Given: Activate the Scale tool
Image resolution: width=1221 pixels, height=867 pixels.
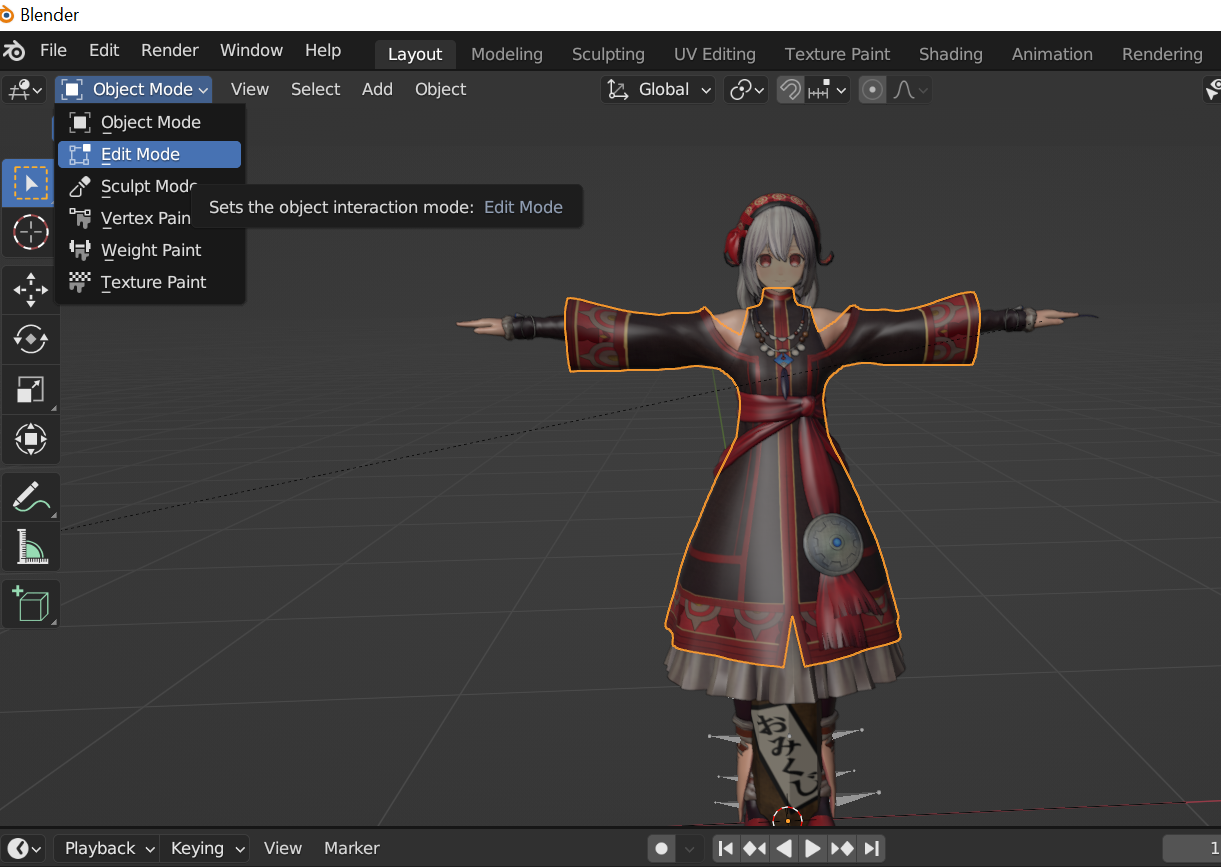Looking at the screenshot, I should click(31, 389).
